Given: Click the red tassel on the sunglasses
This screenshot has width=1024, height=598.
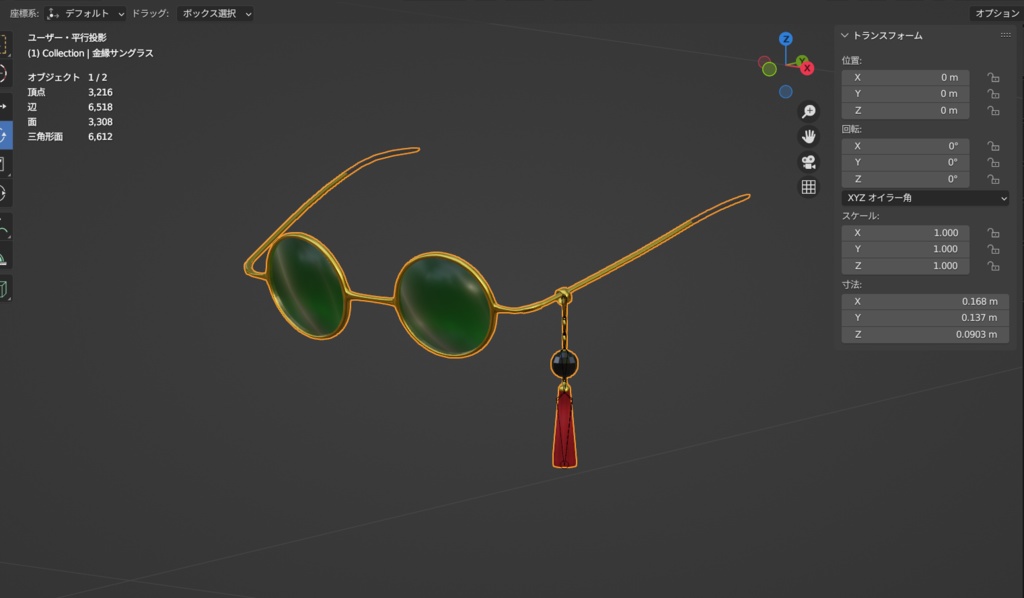Looking at the screenshot, I should click(564, 431).
